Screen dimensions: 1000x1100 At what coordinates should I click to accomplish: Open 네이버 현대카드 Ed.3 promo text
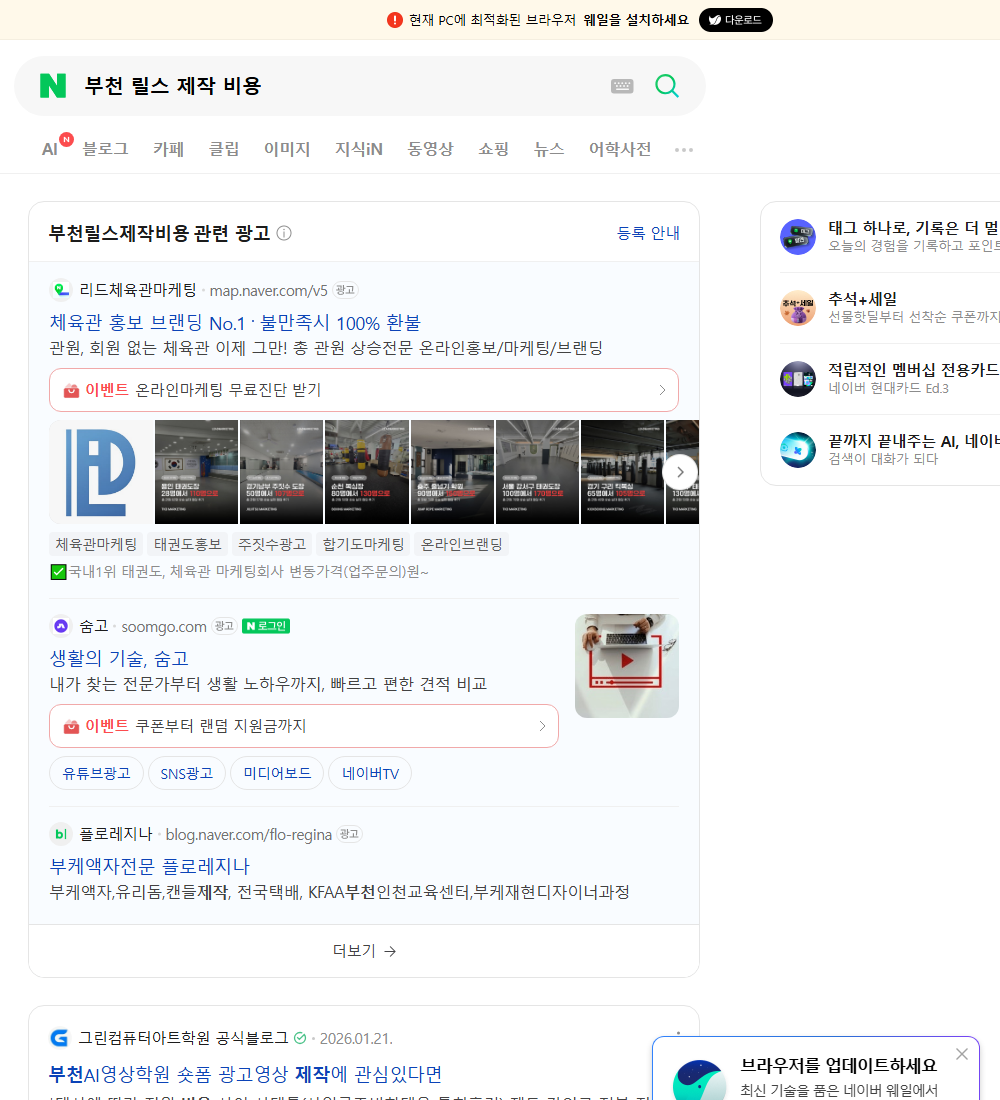point(888,388)
